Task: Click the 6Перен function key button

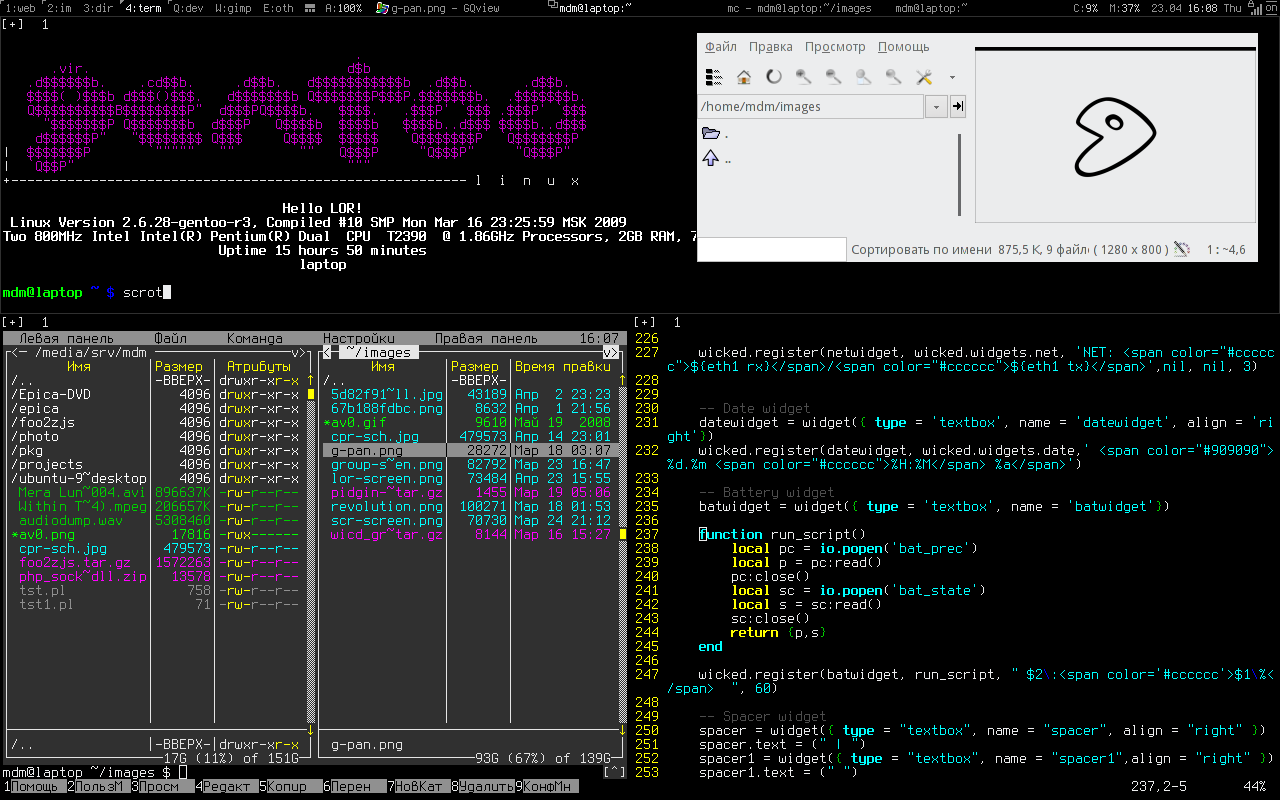Action: coord(355,786)
